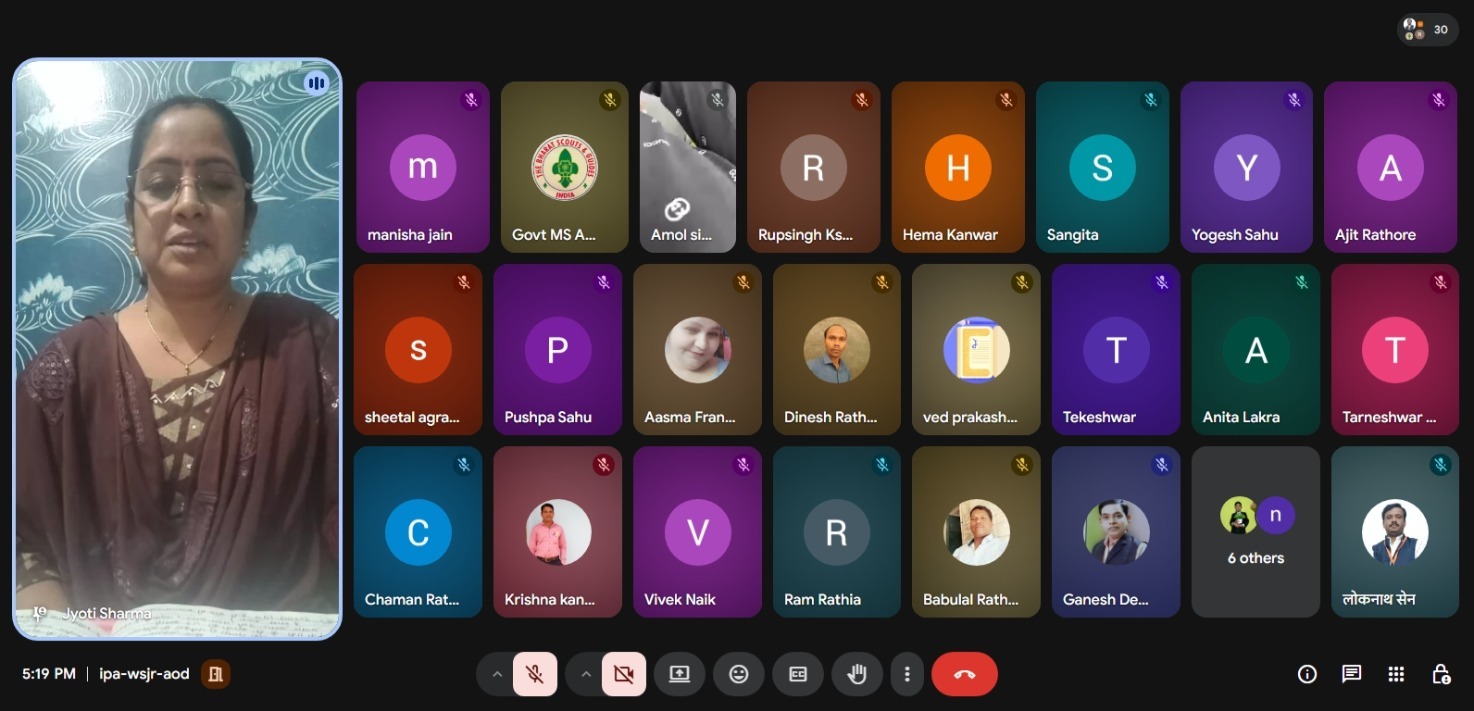Select the Vivek Naik participant tile
Image resolution: width=1474 pixels, height=711 pixels.
697,532
